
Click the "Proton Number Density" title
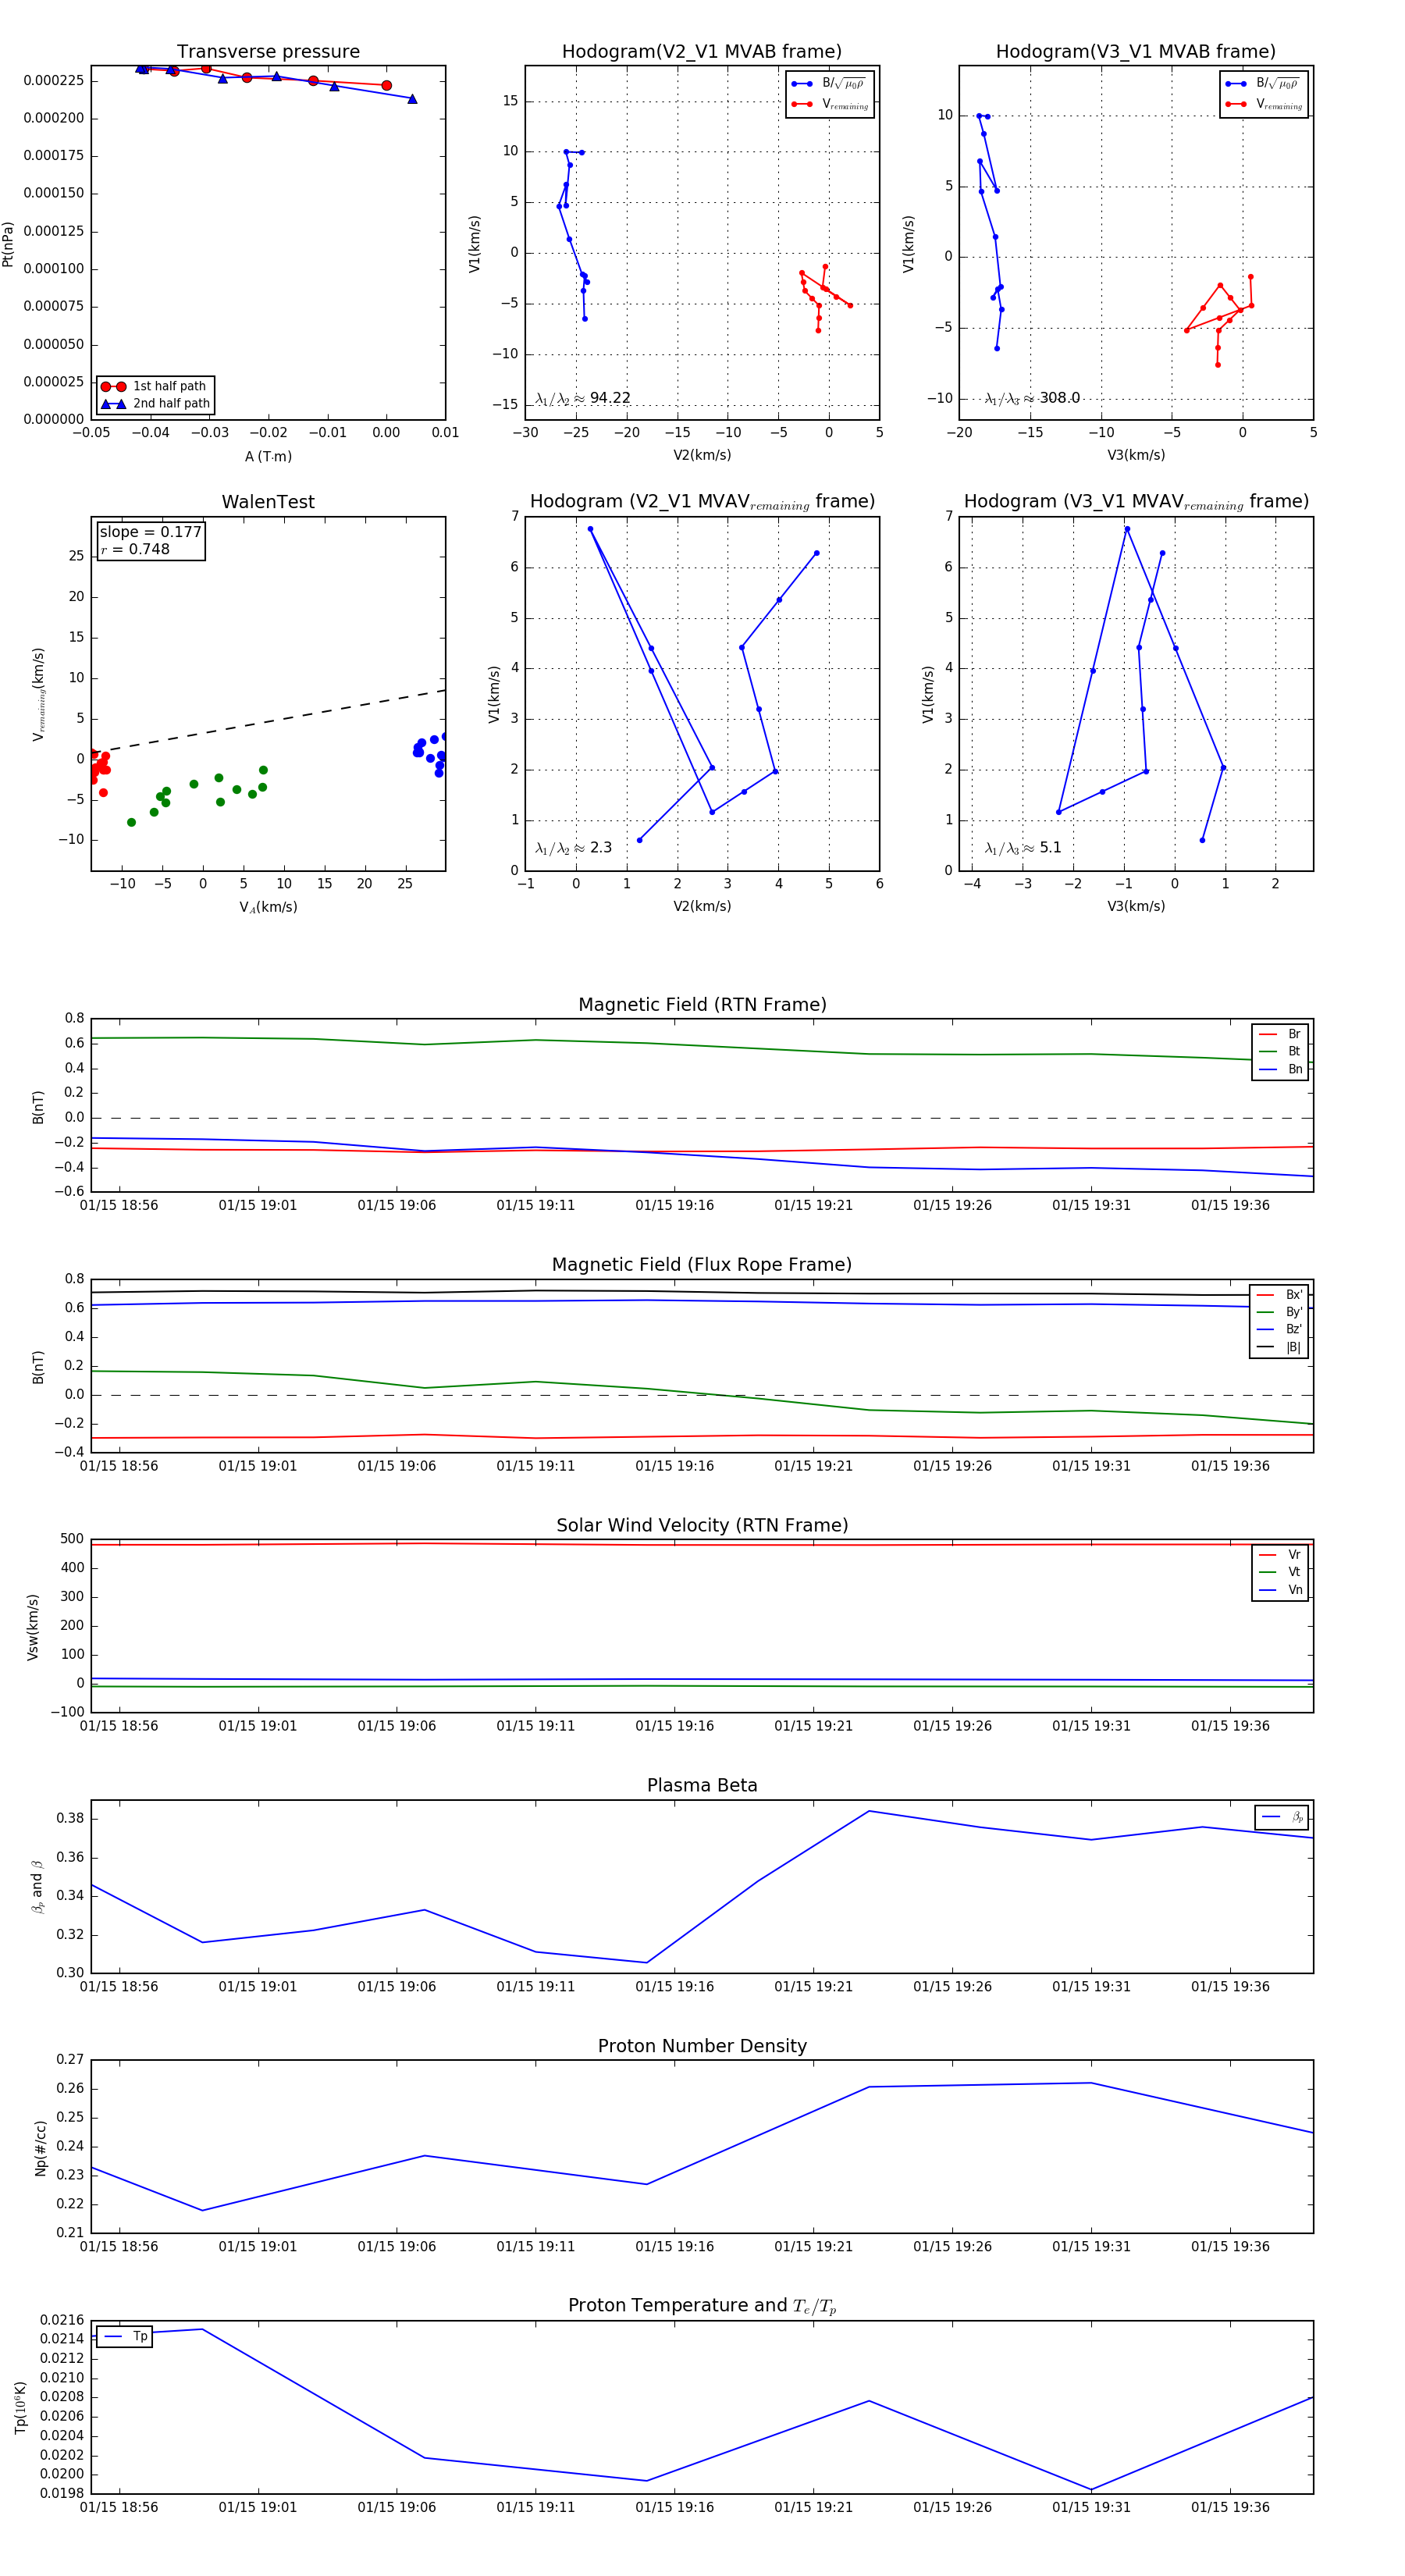tap(702, 2046)
